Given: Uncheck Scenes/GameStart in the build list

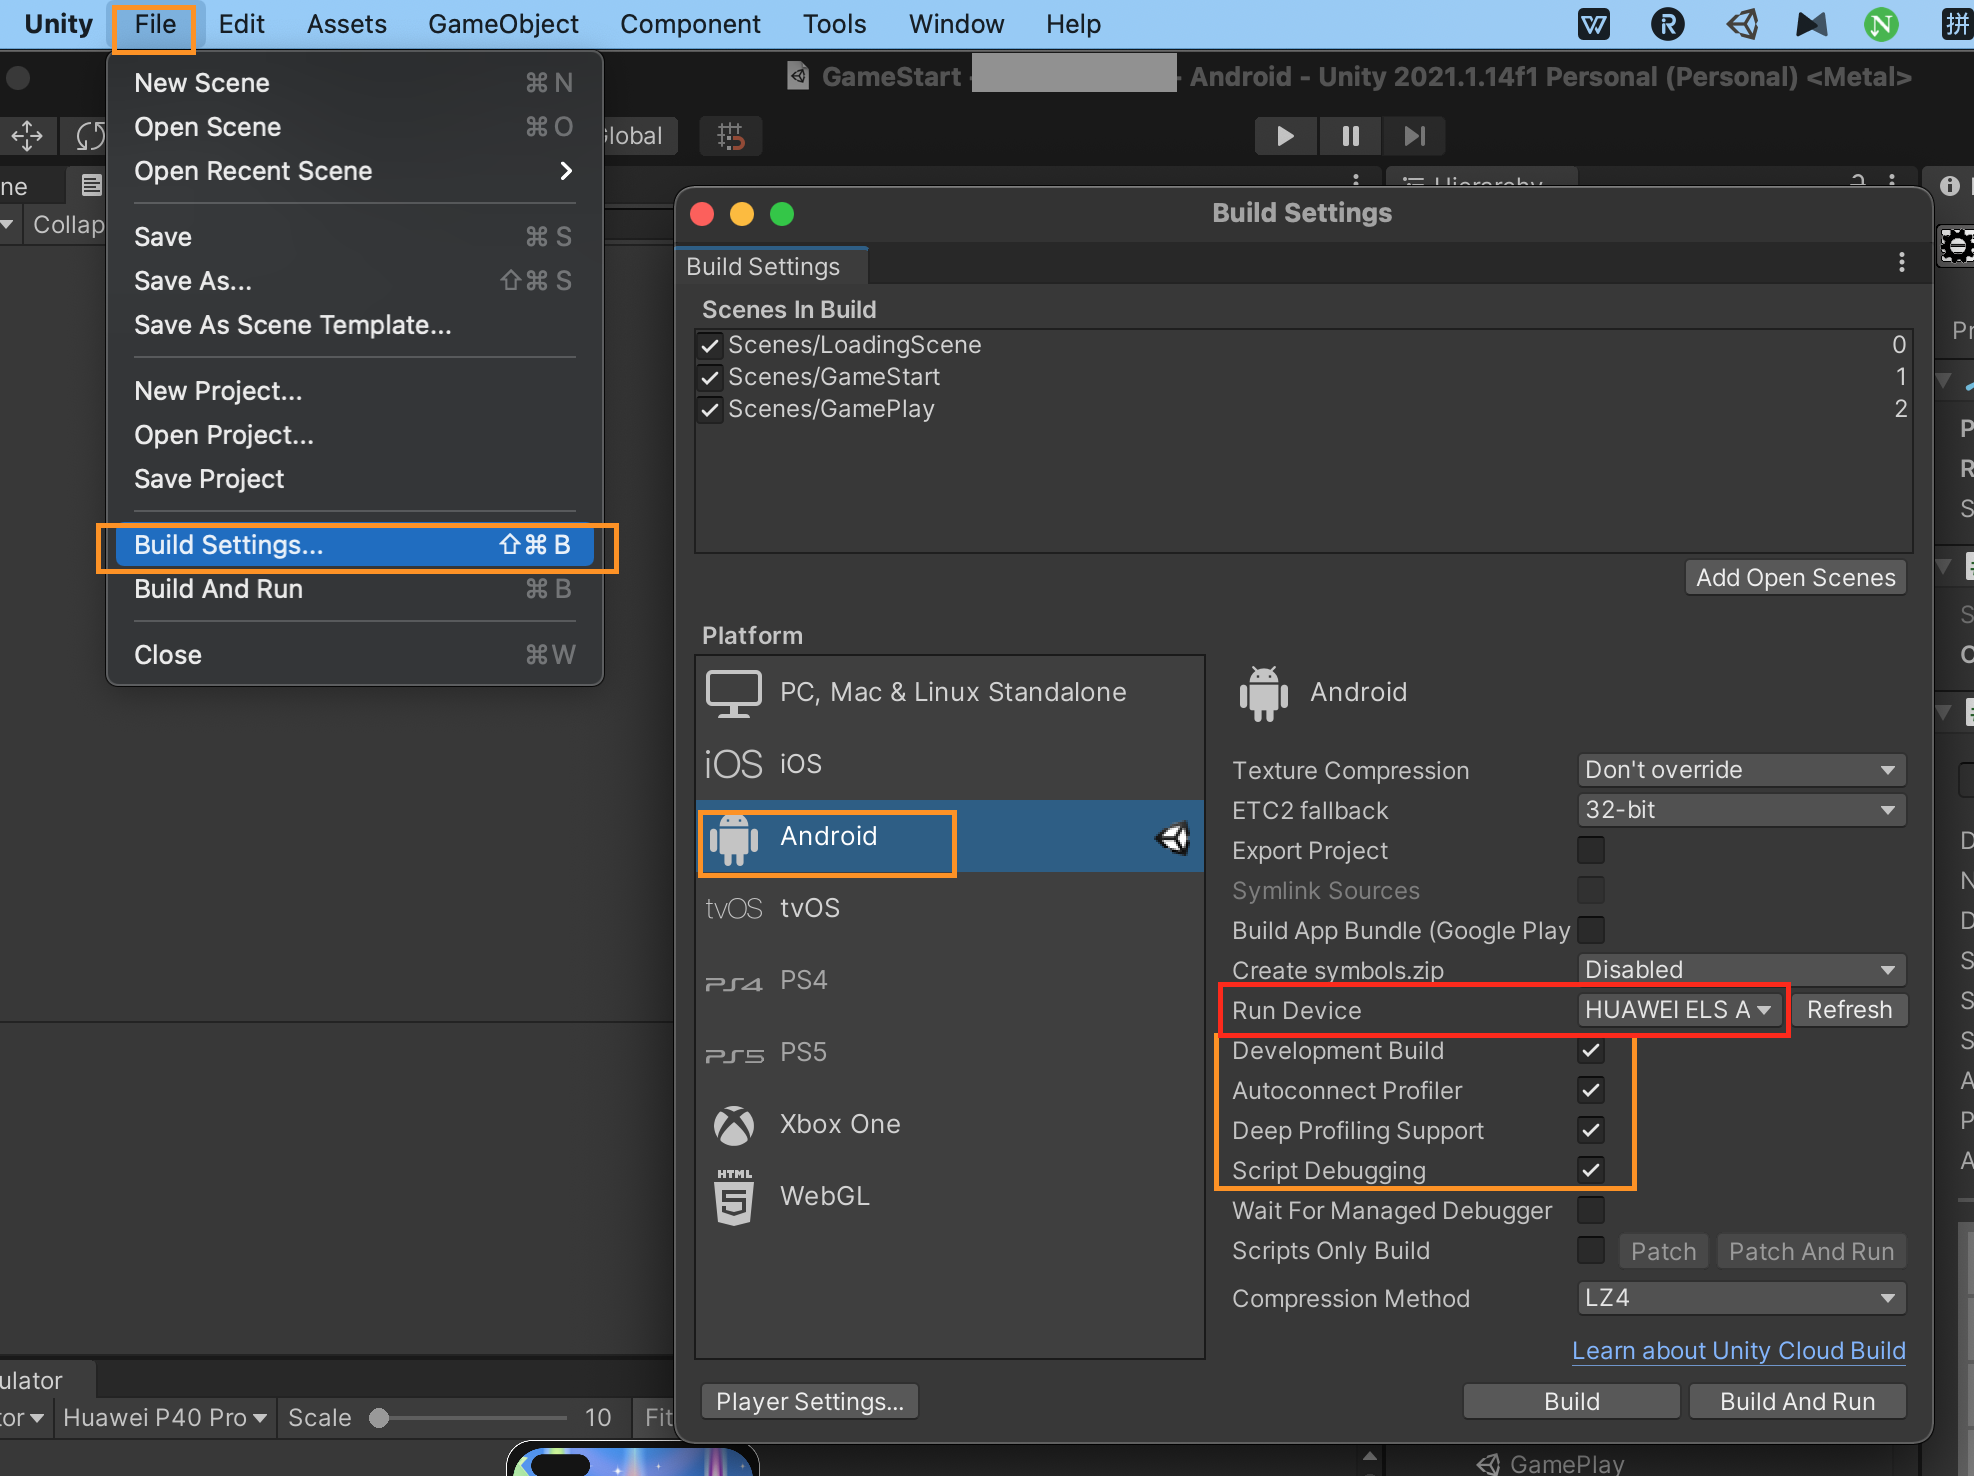Looking at the screenshot, I should point(710,377).
